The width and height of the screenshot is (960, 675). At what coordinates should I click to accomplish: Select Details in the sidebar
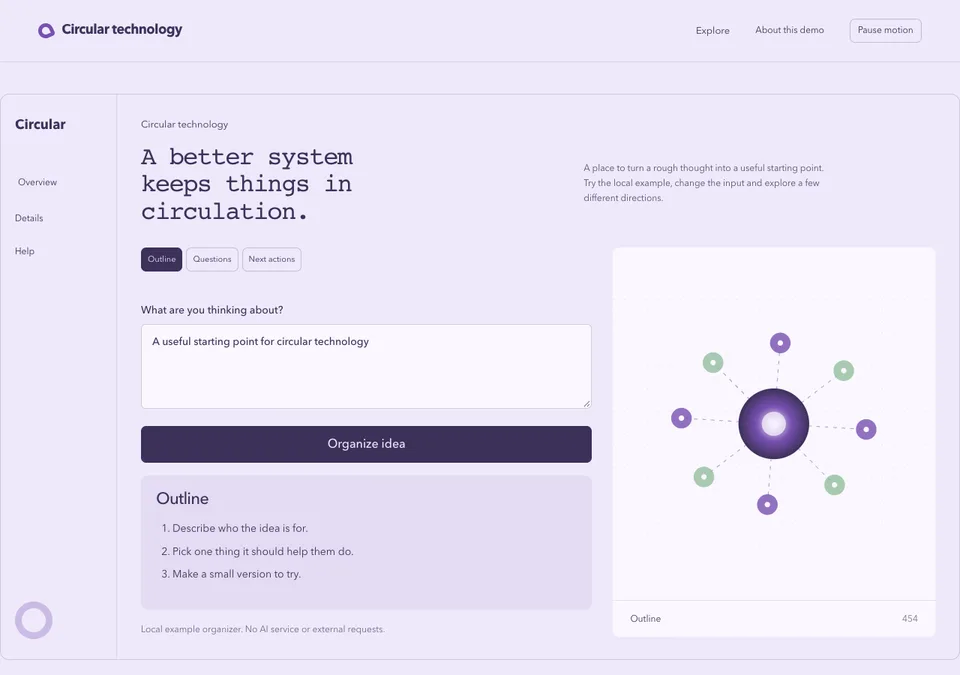pos(29,218)
